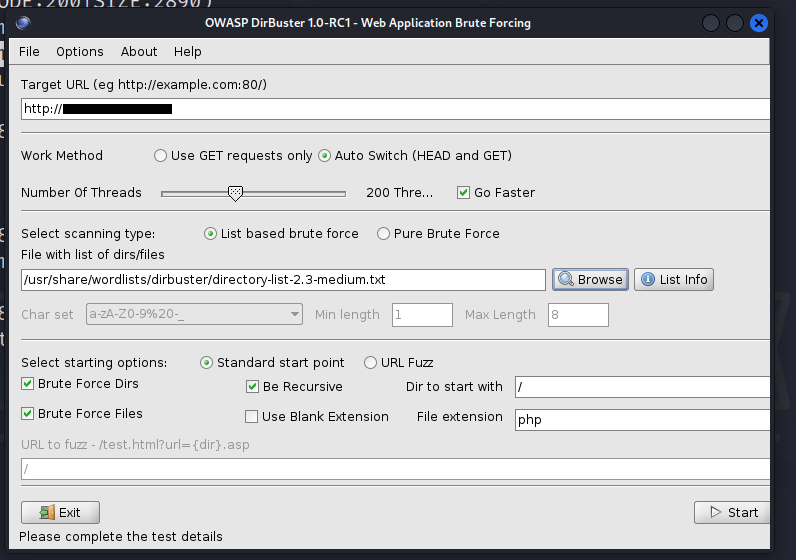Open the Help menu
The height and width of the screenshot is (560, 796).
pyautogui.click(x=187, y=52)
